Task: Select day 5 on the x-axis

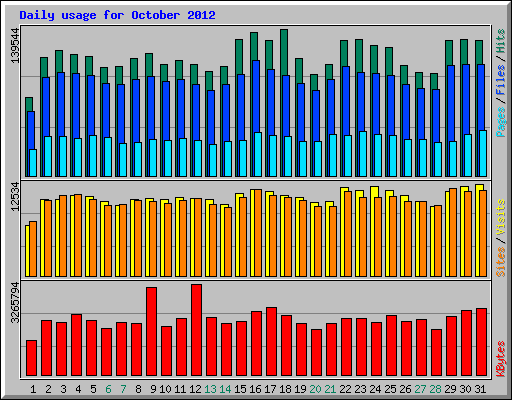Action: click(93, 389)
